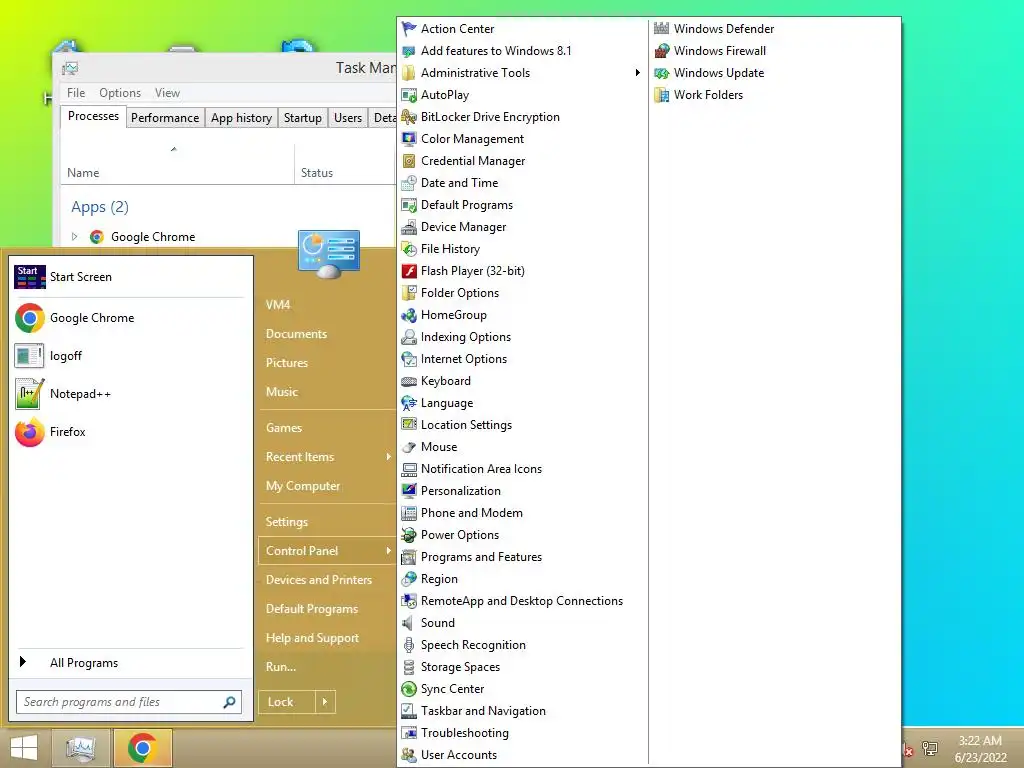Launch Firefox icon in Start menu
Image resolution: width=1024 pixels, height=768 pixels.
[29, 432]
